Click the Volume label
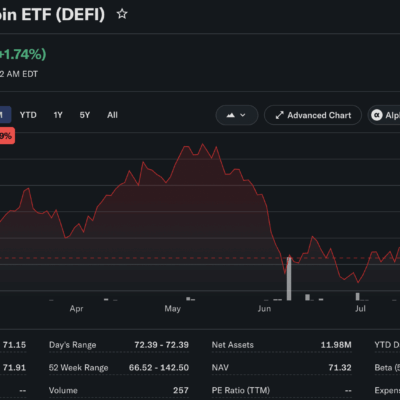Viewport: 400px width, 400px height. (63, 390)
